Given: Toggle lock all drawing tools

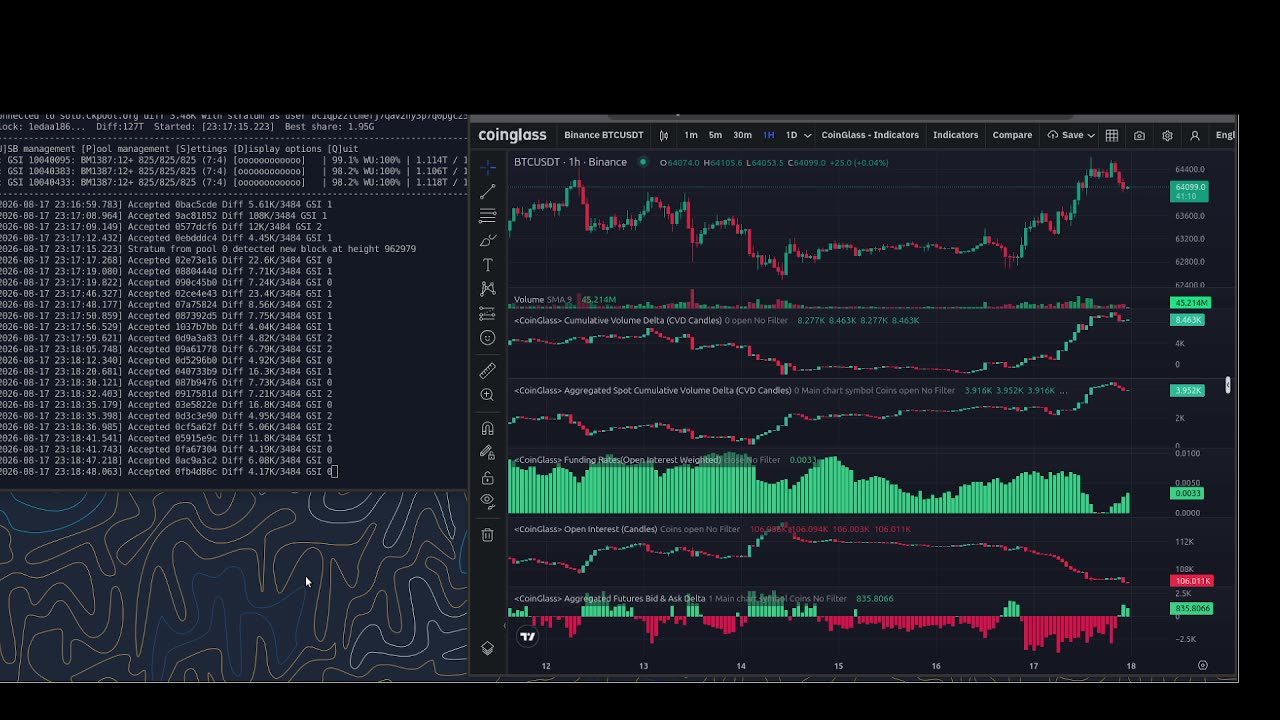Looking at the screenshot, I should [488, 478].
